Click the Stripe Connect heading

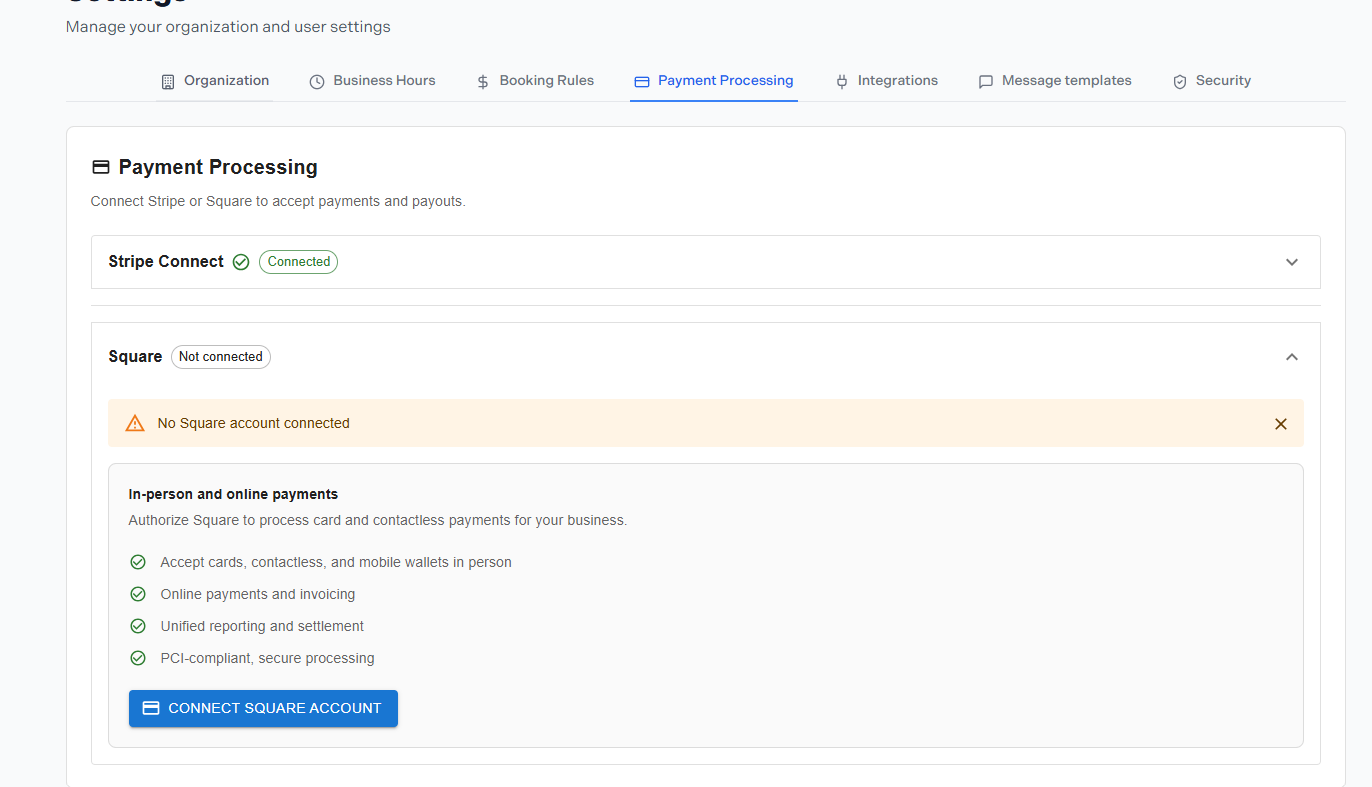[x=166, y=262]
